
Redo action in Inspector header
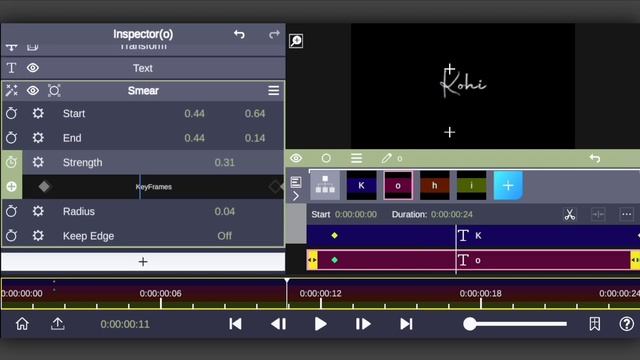pos(274,35)
